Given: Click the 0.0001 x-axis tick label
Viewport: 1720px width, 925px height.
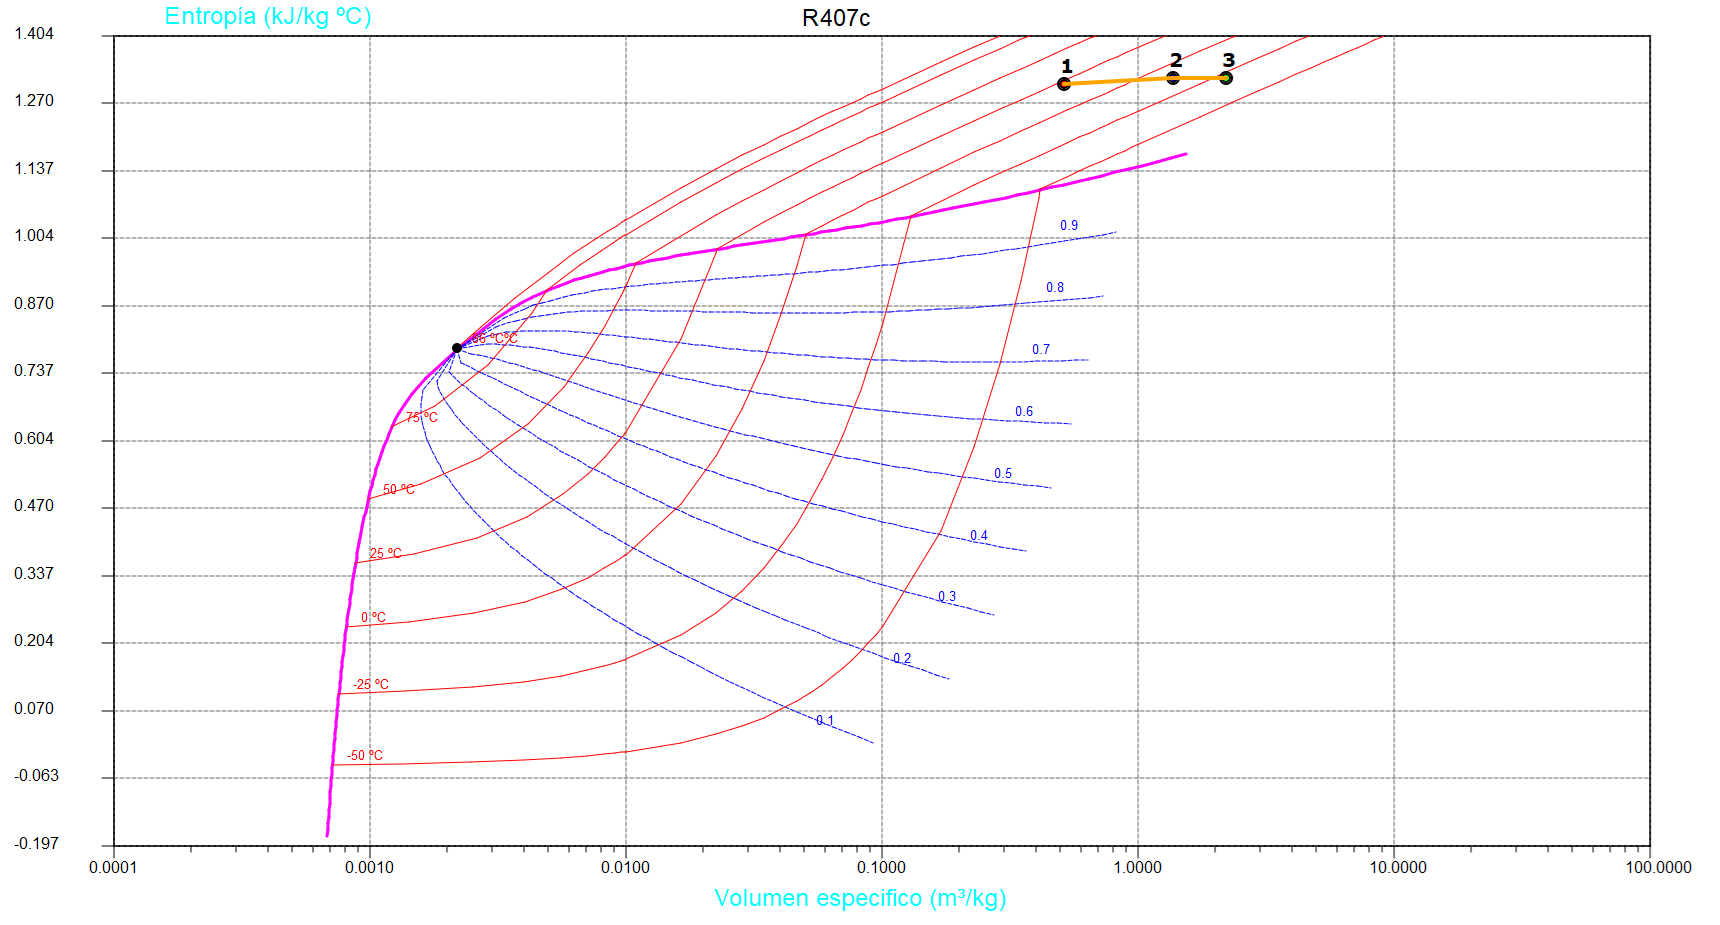Looking at the screenshot, I should click(113, 867).
